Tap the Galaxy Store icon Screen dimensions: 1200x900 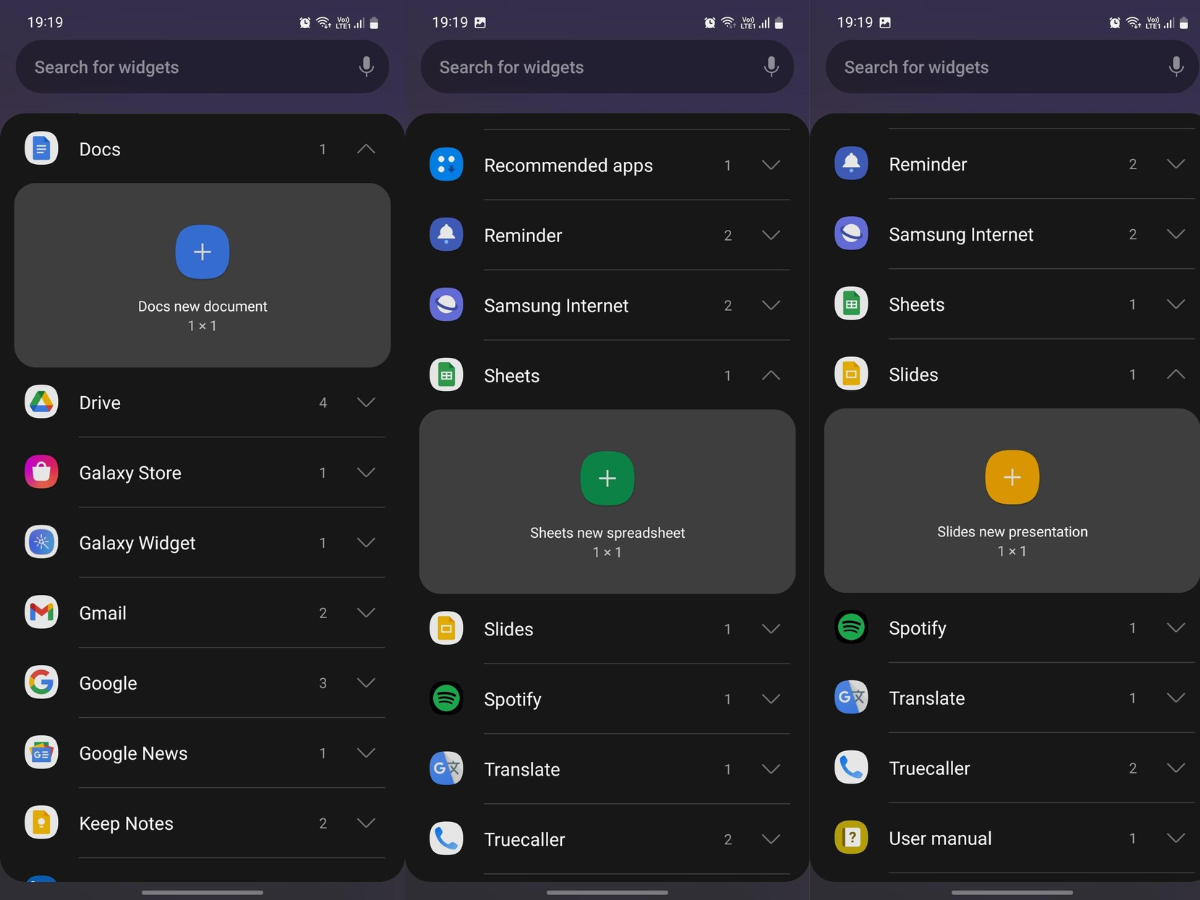click(42, 472)
